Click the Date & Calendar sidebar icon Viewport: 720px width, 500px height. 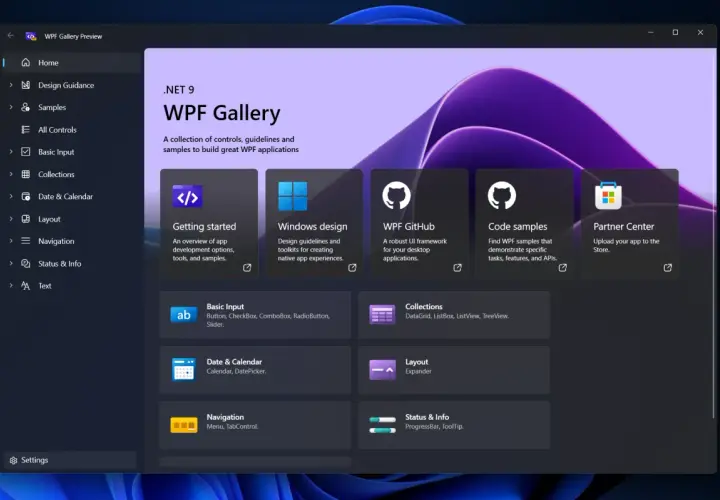[26, 197]
